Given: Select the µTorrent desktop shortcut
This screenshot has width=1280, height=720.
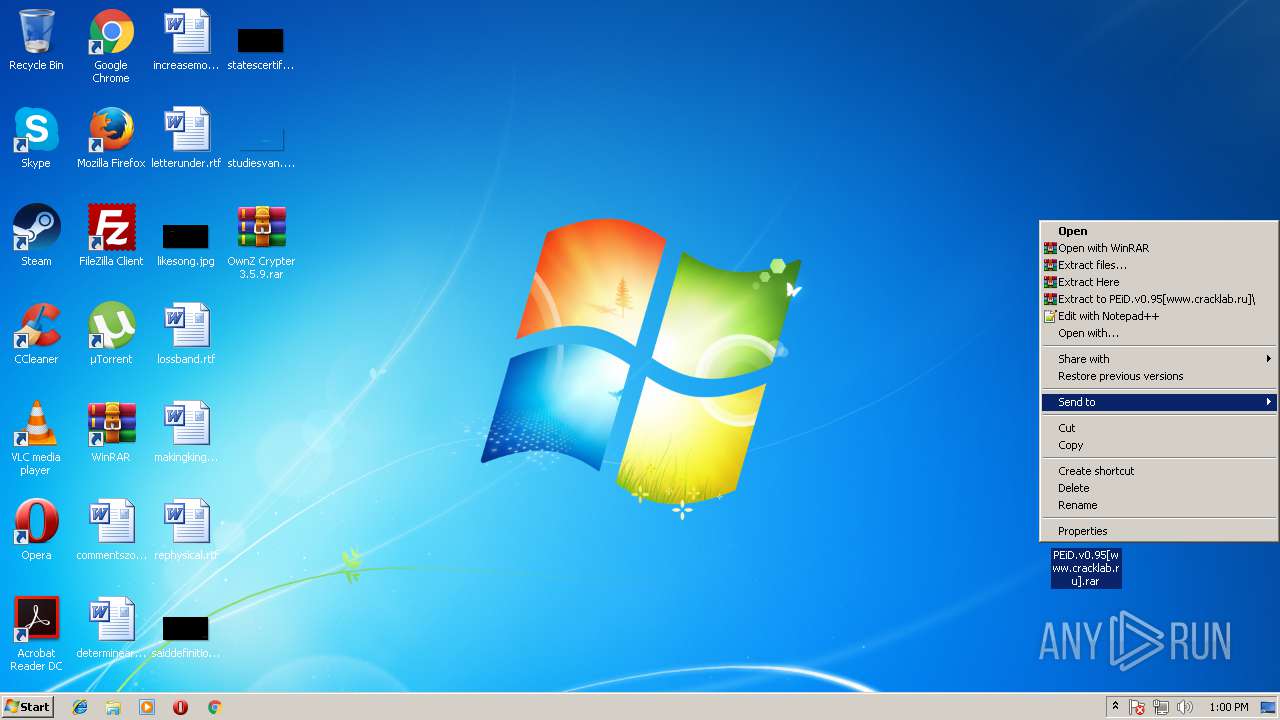Looking at the screenshot, I should (x=111, y=334).
